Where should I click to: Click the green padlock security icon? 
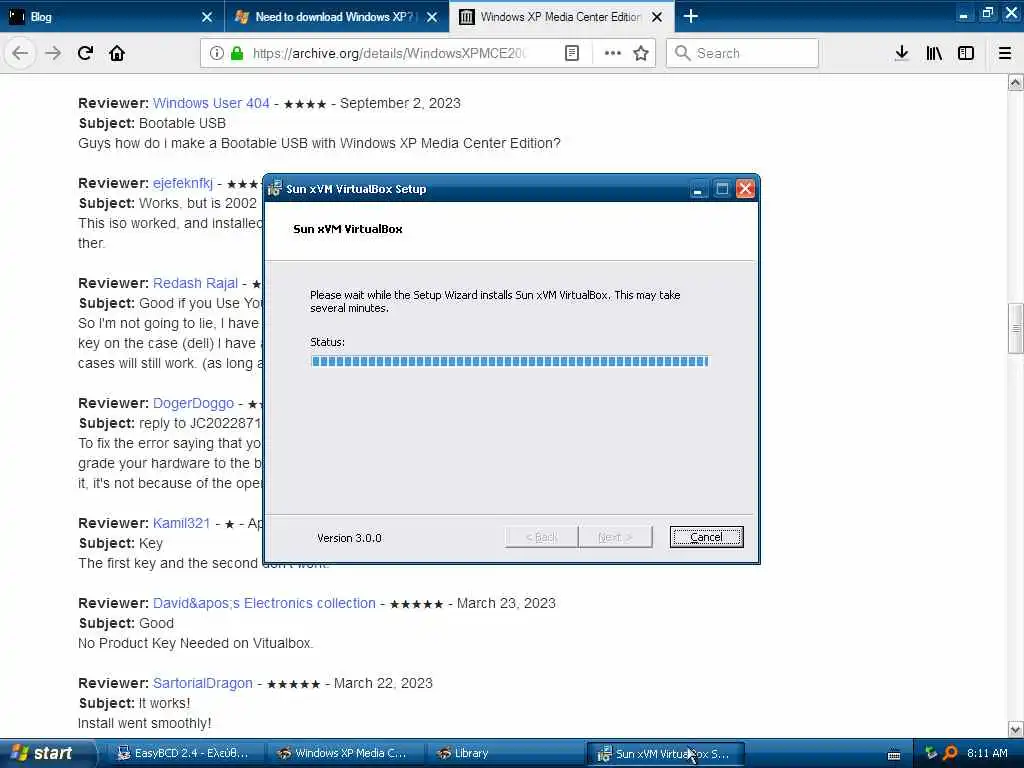pos(237,53)
